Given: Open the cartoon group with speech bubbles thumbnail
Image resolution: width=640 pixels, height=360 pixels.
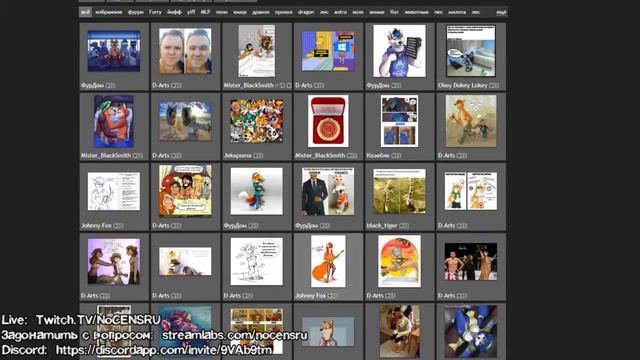Looking at the screenshot, I should [x=185, y=191].
